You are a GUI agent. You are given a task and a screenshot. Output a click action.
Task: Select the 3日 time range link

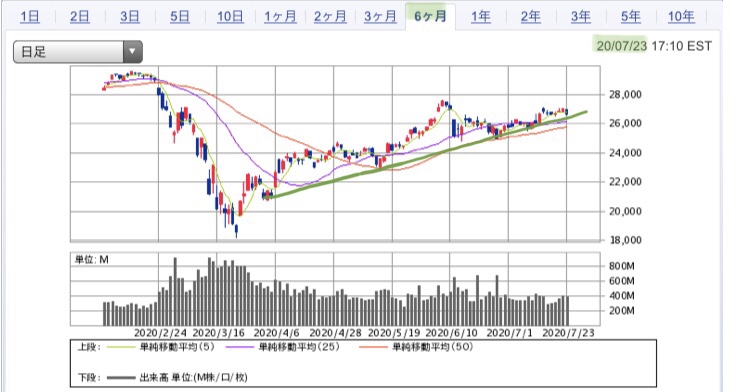coord(129,17)
